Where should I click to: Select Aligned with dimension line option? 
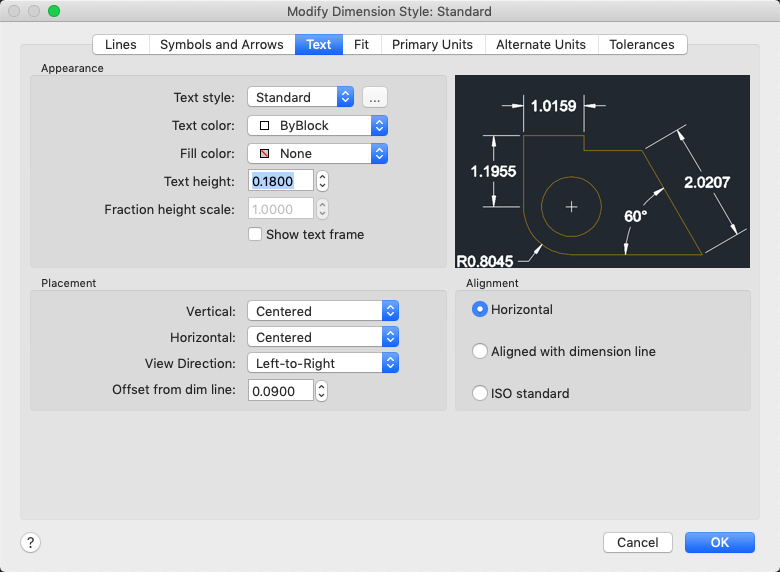(480, 352)
